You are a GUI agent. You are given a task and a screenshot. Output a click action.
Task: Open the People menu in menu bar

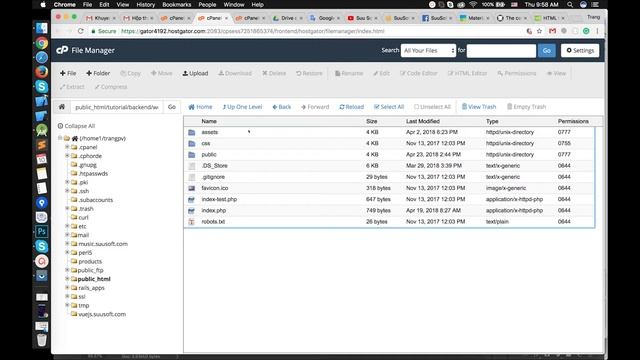click(x=207, y=4)
